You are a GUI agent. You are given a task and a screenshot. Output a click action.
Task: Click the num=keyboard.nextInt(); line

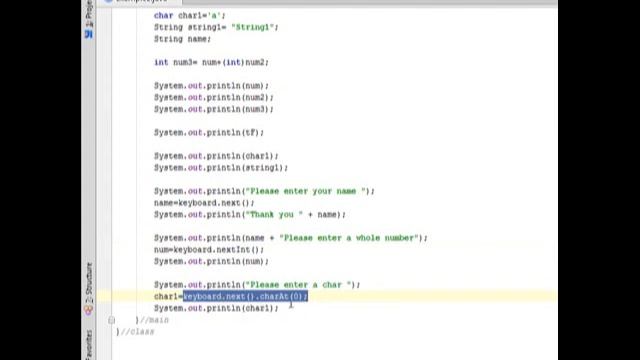209,250
